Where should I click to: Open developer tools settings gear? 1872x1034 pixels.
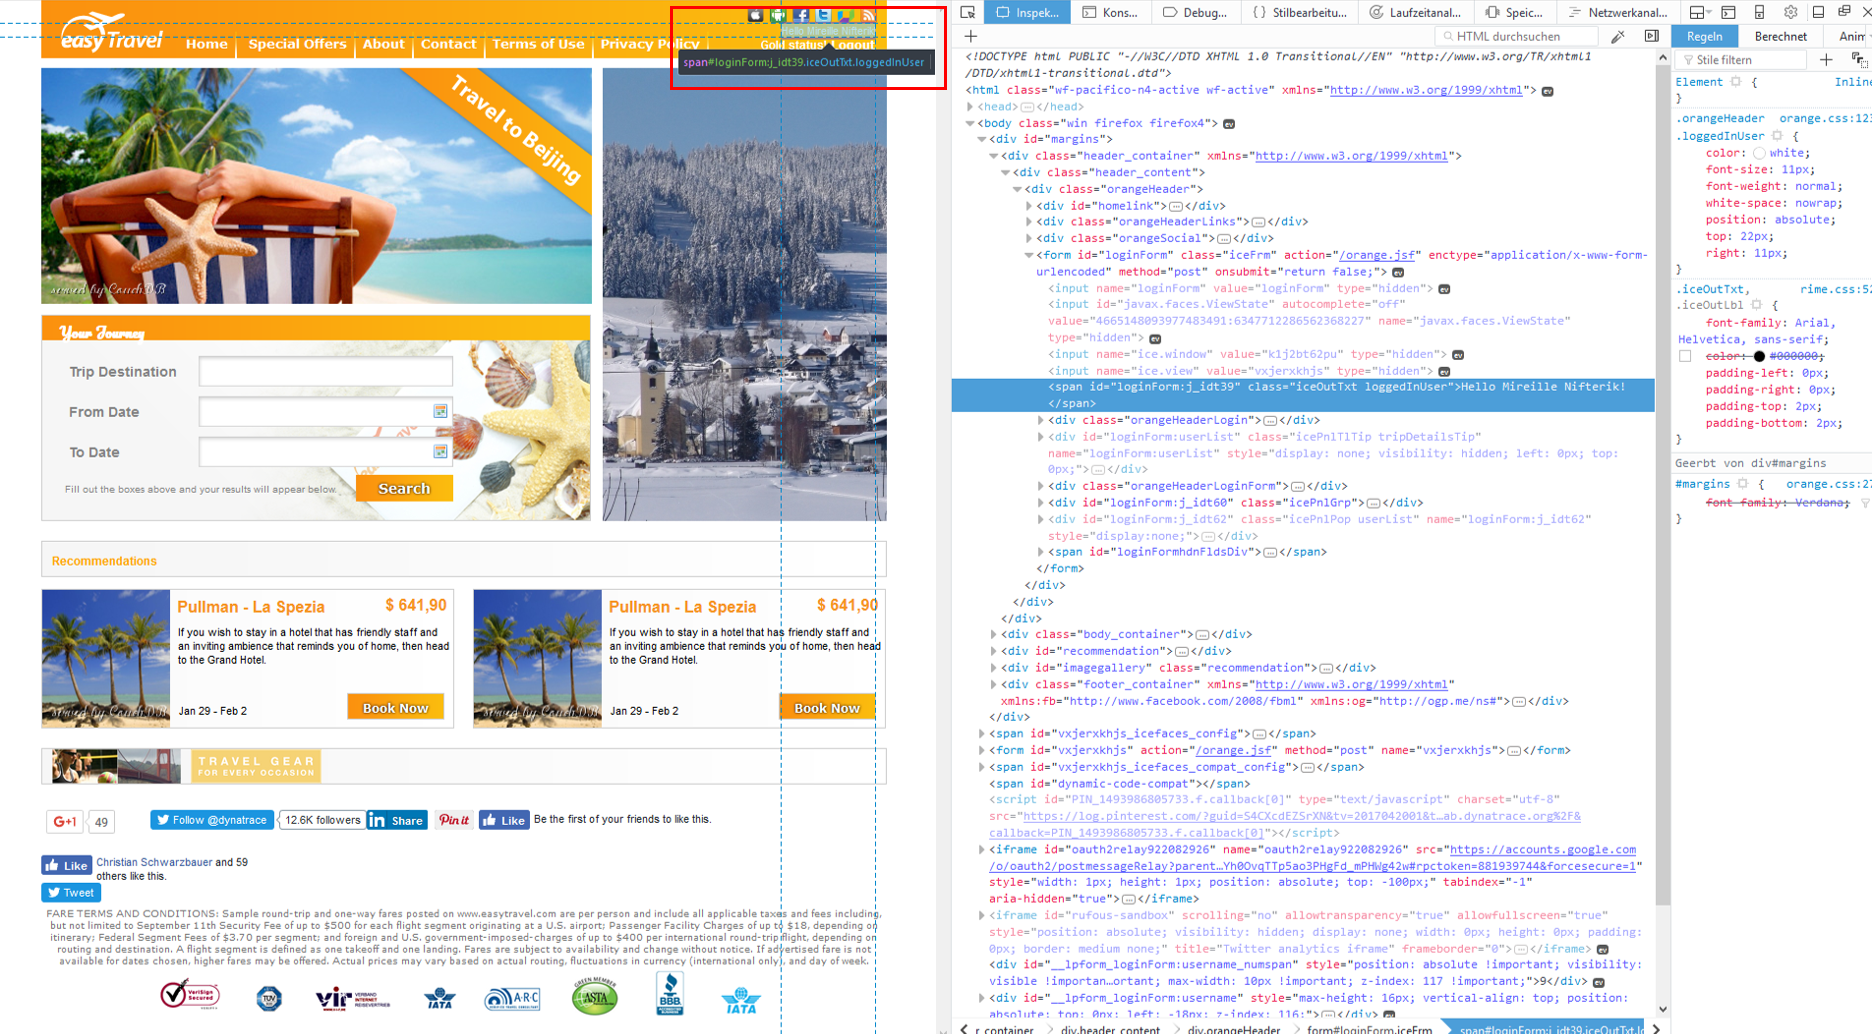[x=1790, y=12]
